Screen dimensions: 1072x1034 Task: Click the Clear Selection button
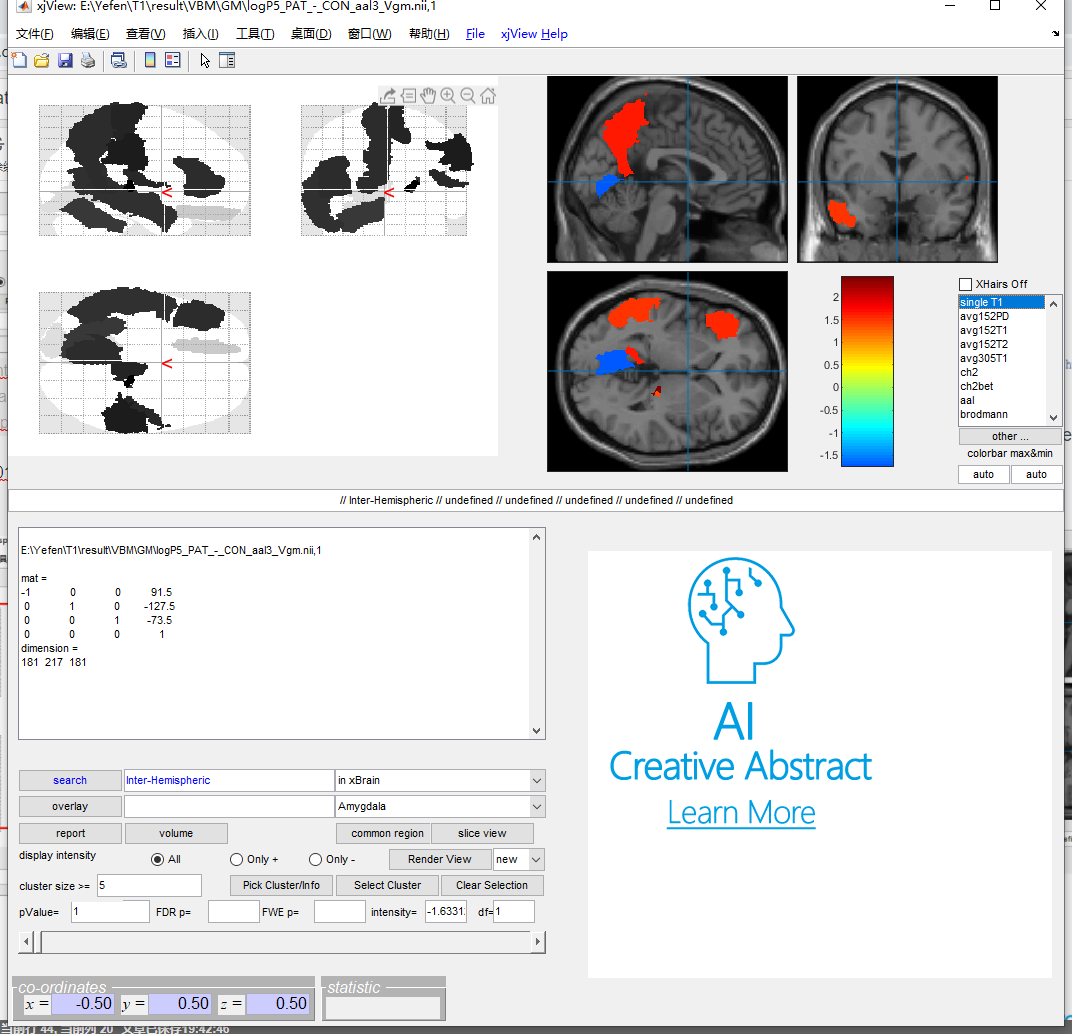click(492, 886)
